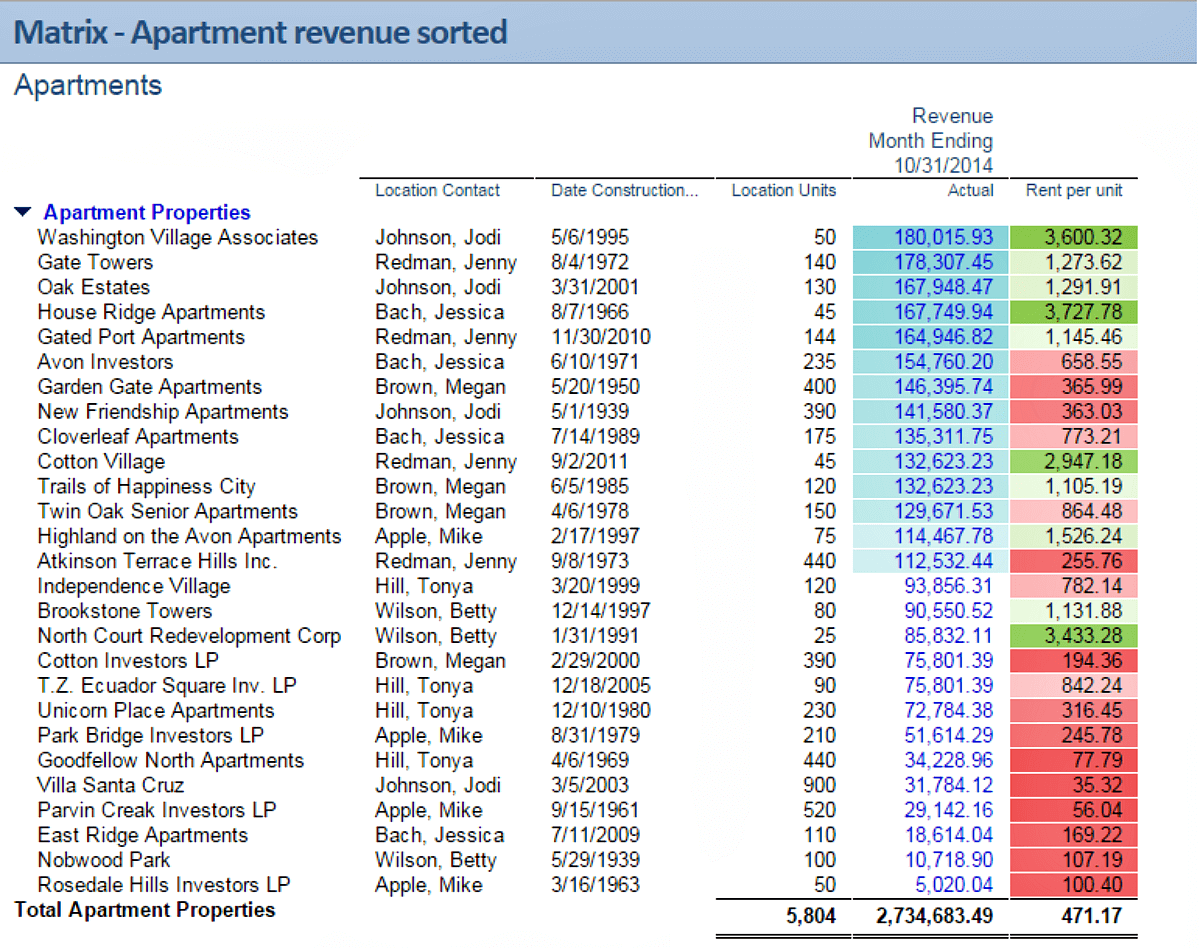
Task: Click units value 900 for Villa Santa Cruz
Action: click(x=820, y=785)
